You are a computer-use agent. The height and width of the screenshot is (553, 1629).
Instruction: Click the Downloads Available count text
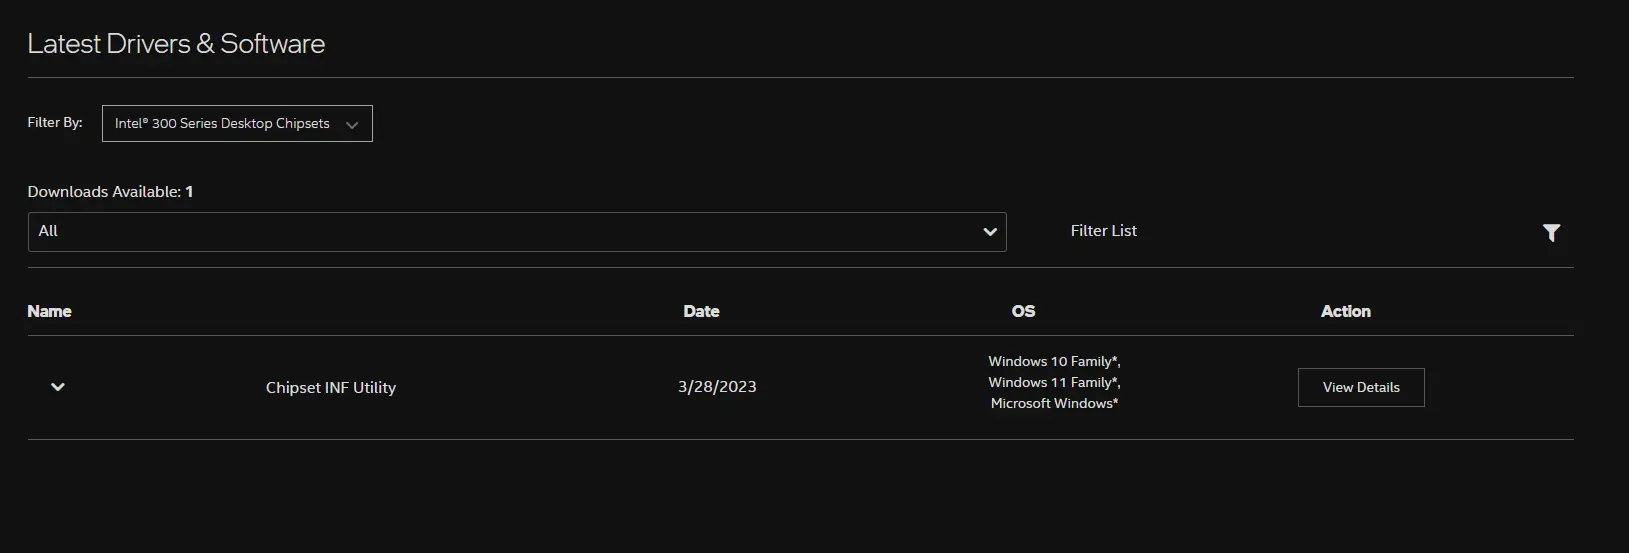coord(110,191)
